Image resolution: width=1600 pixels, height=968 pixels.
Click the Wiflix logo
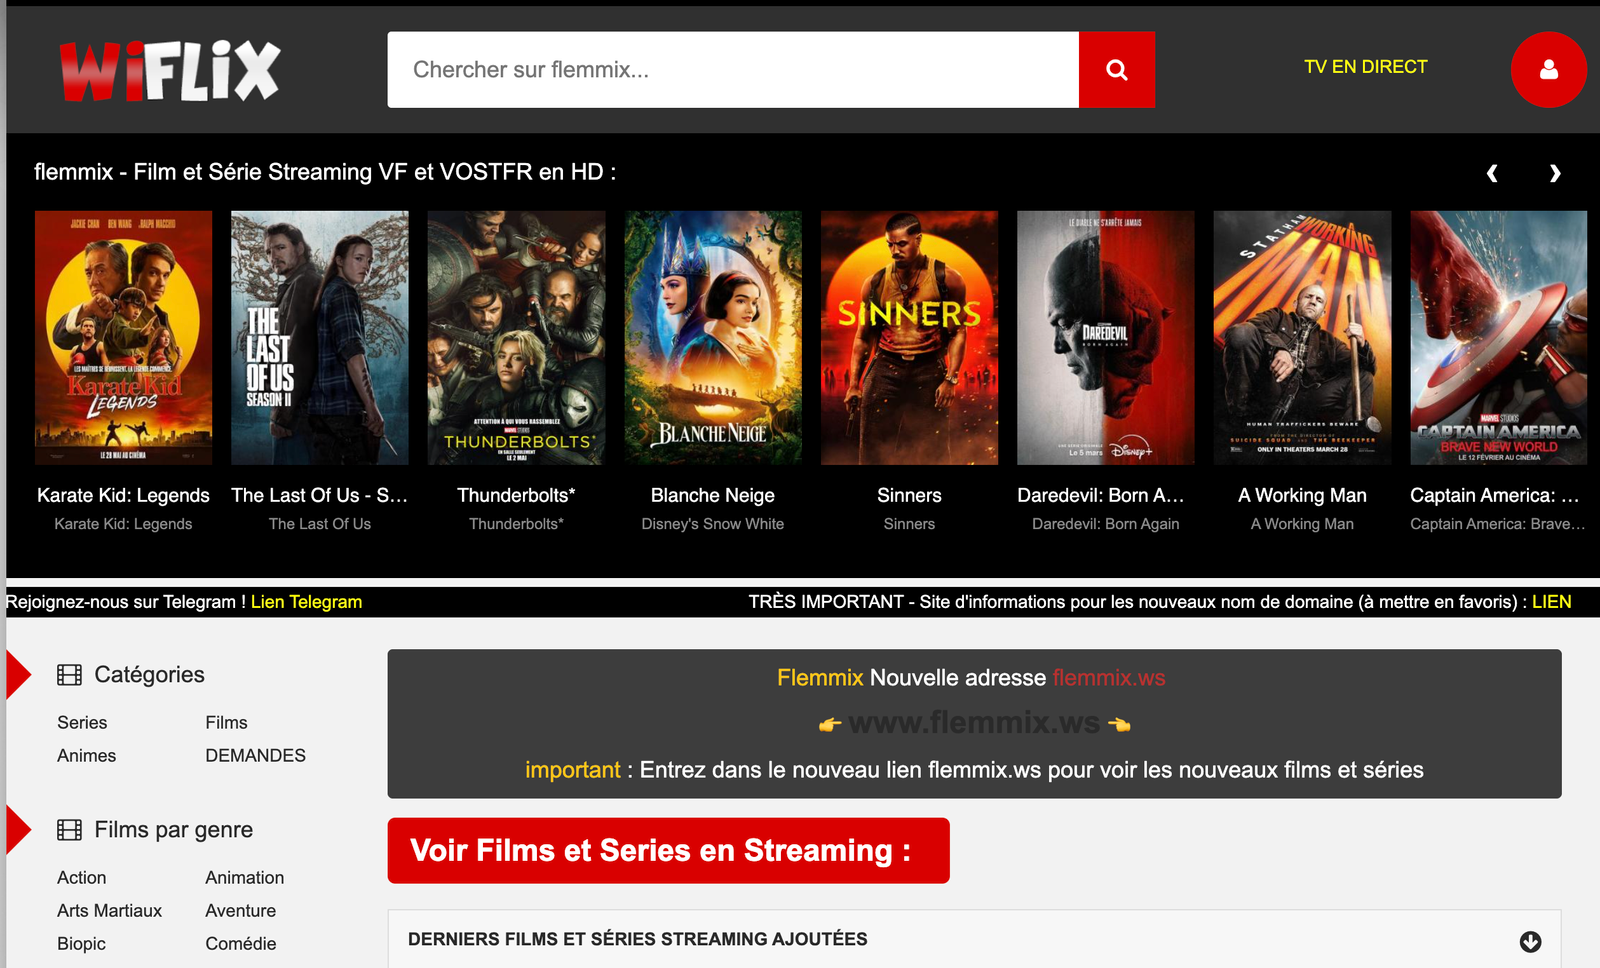click(170, 71)
